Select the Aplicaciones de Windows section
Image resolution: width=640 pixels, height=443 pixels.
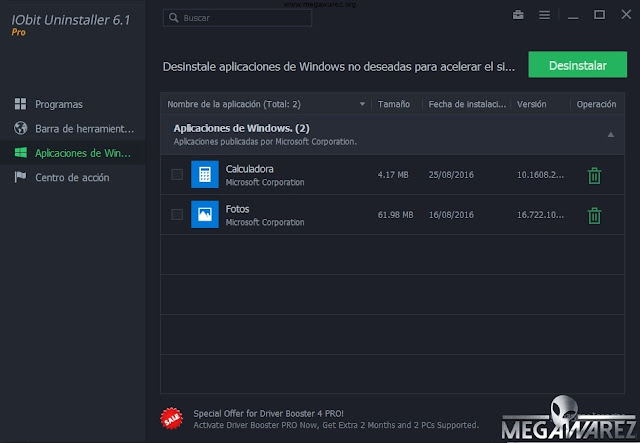(x=73, y=153)
